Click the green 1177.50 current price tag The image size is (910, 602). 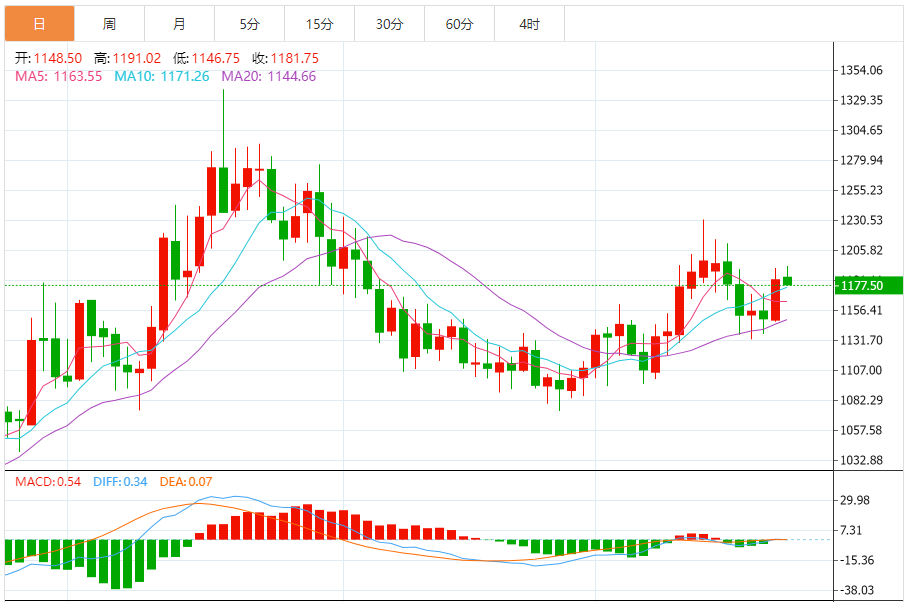(868, 286)
